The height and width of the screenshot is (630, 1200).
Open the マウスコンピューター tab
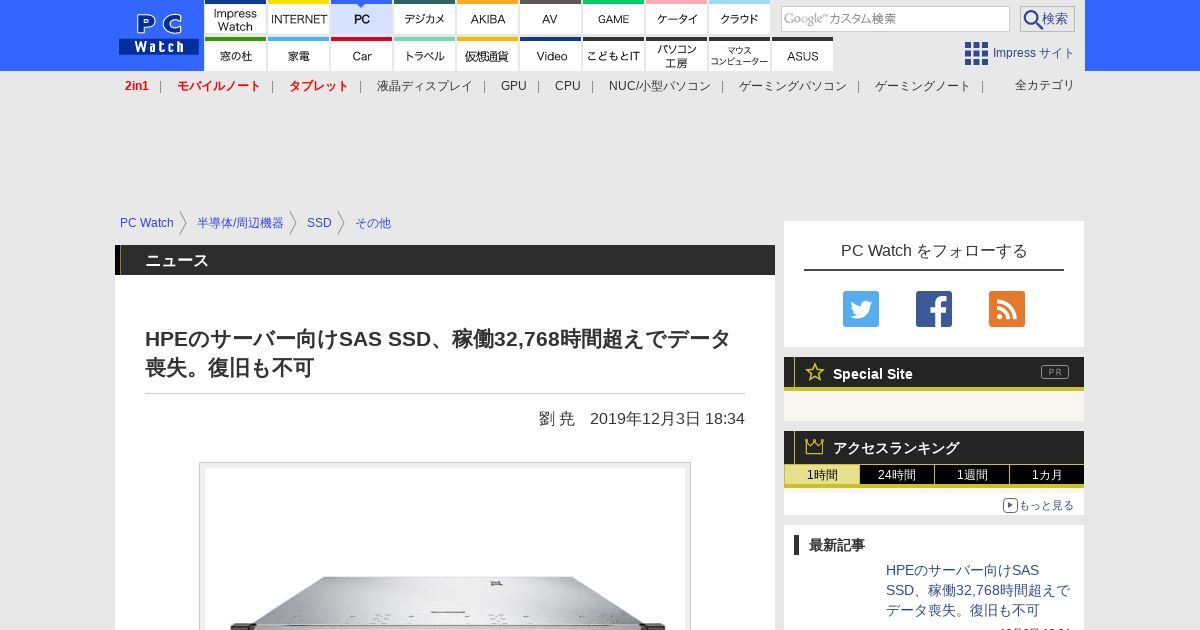click(739, 54)
